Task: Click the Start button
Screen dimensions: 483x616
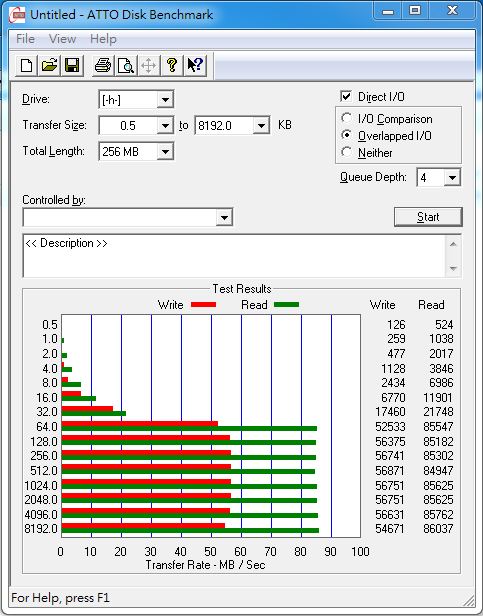Action: tap(428, 217)
